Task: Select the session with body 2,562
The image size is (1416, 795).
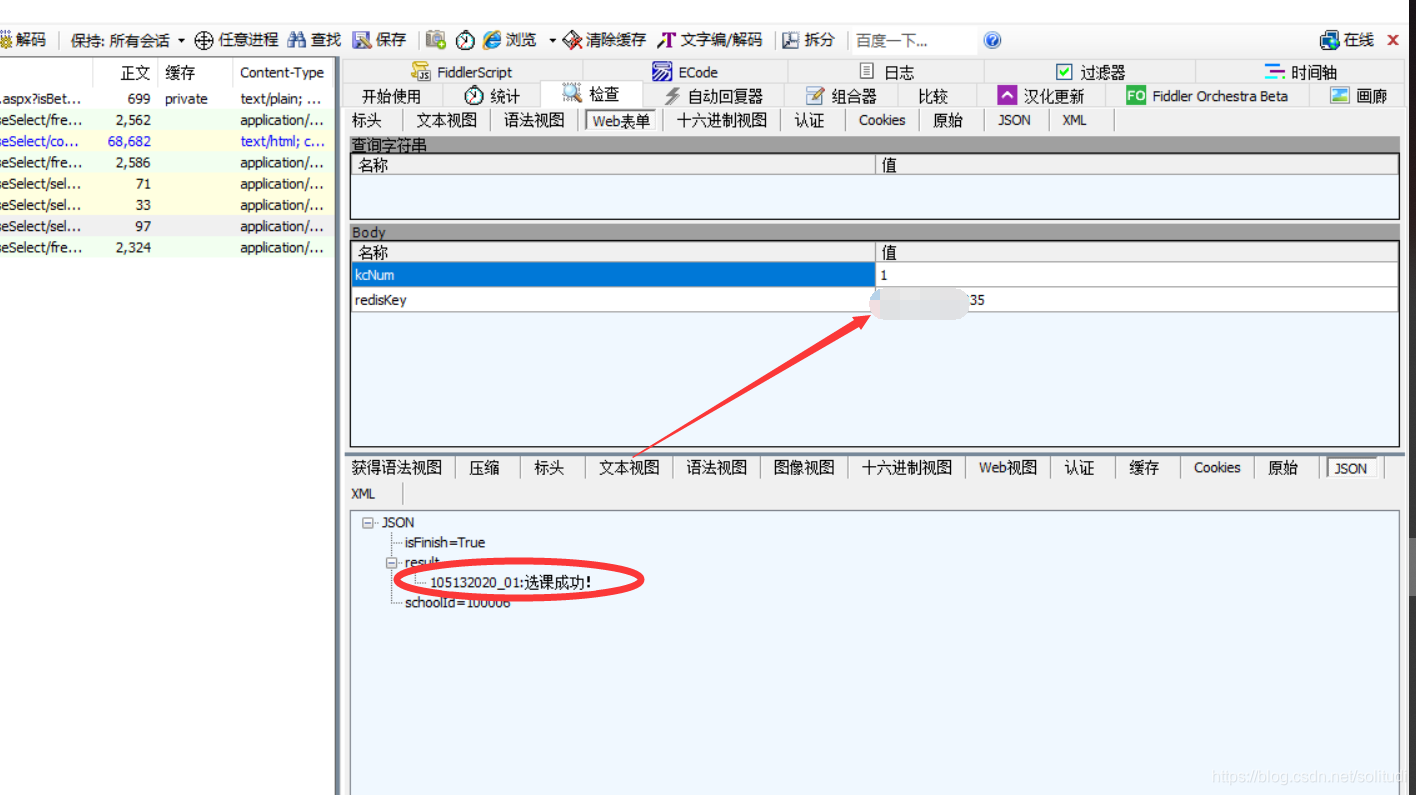Action: pos(166,120)
